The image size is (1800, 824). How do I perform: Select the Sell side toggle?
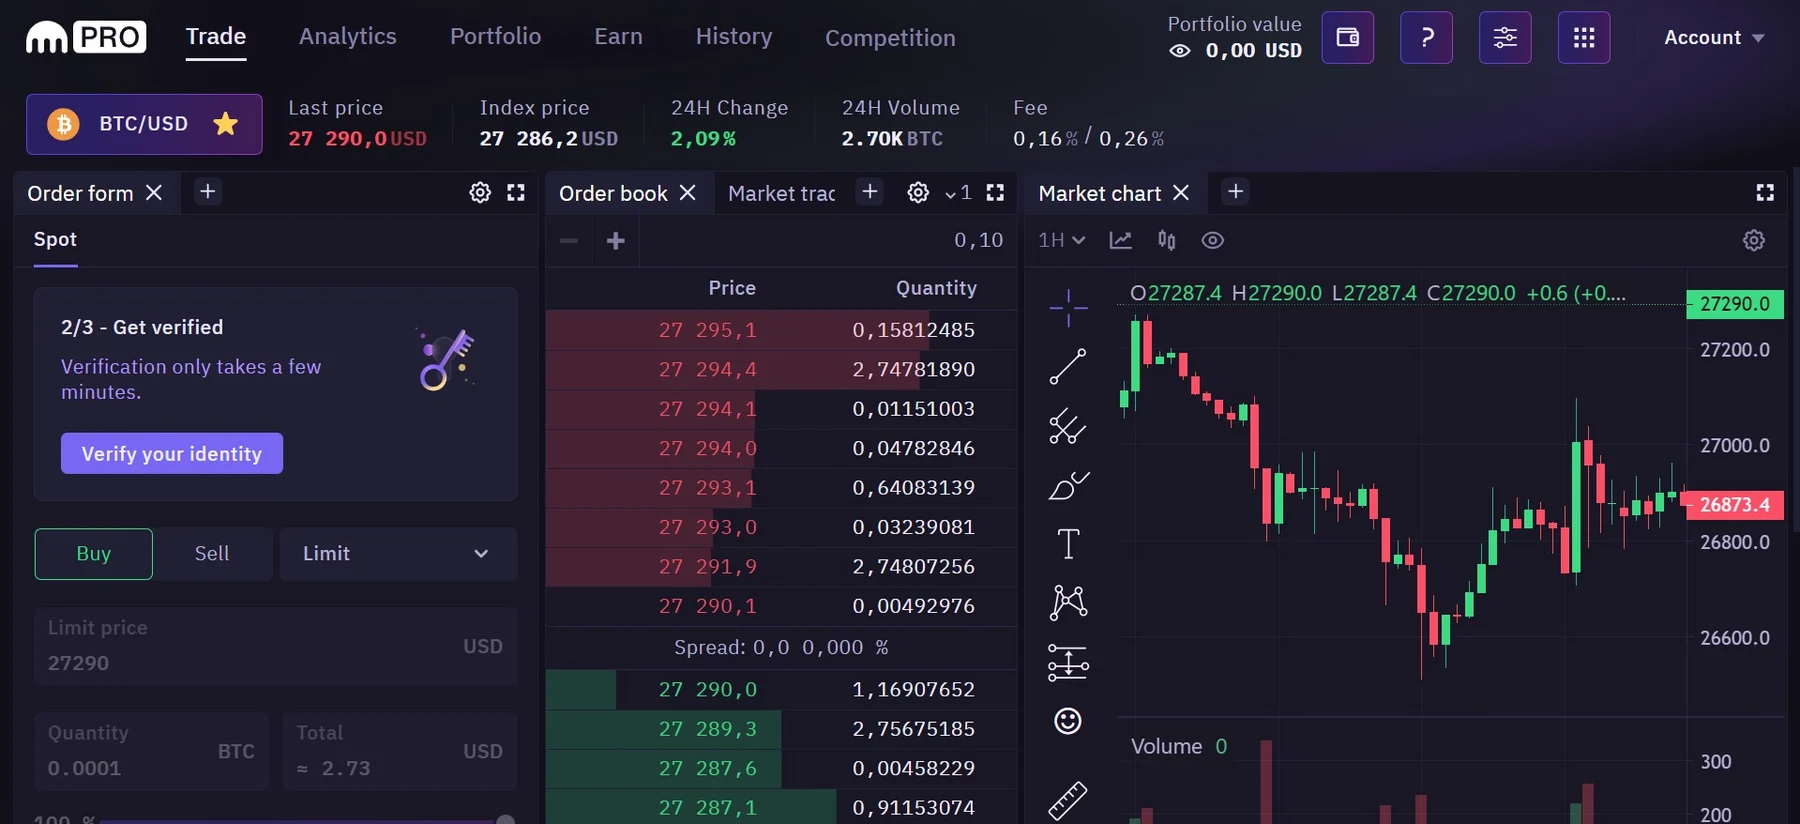tap(212, 554)
